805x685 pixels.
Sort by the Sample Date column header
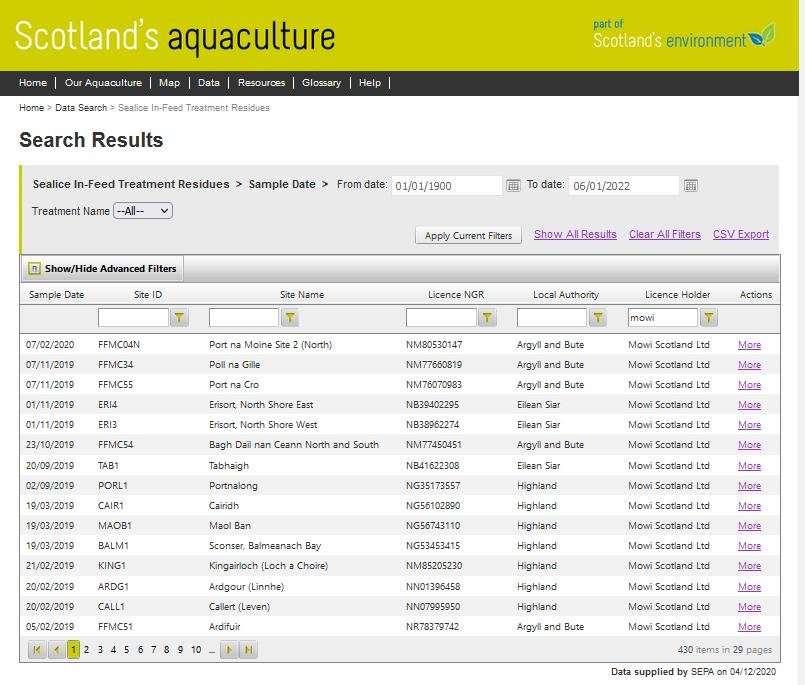pyautogui.click(x=56, y=295)
